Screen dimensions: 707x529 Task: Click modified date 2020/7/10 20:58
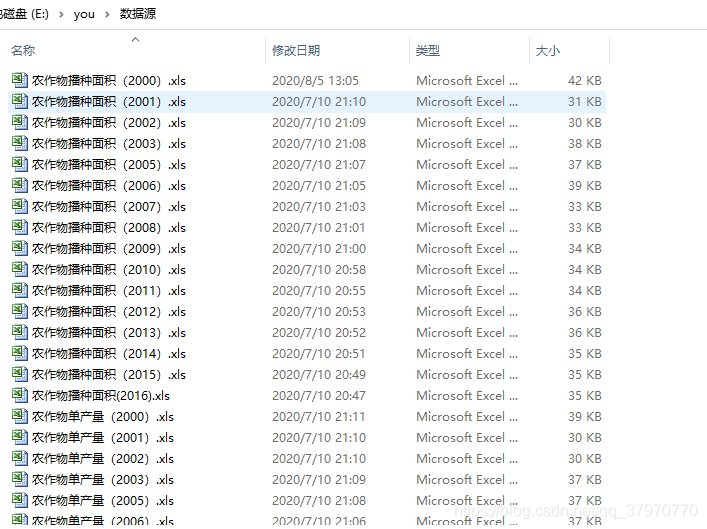click(x=319, y=270)
